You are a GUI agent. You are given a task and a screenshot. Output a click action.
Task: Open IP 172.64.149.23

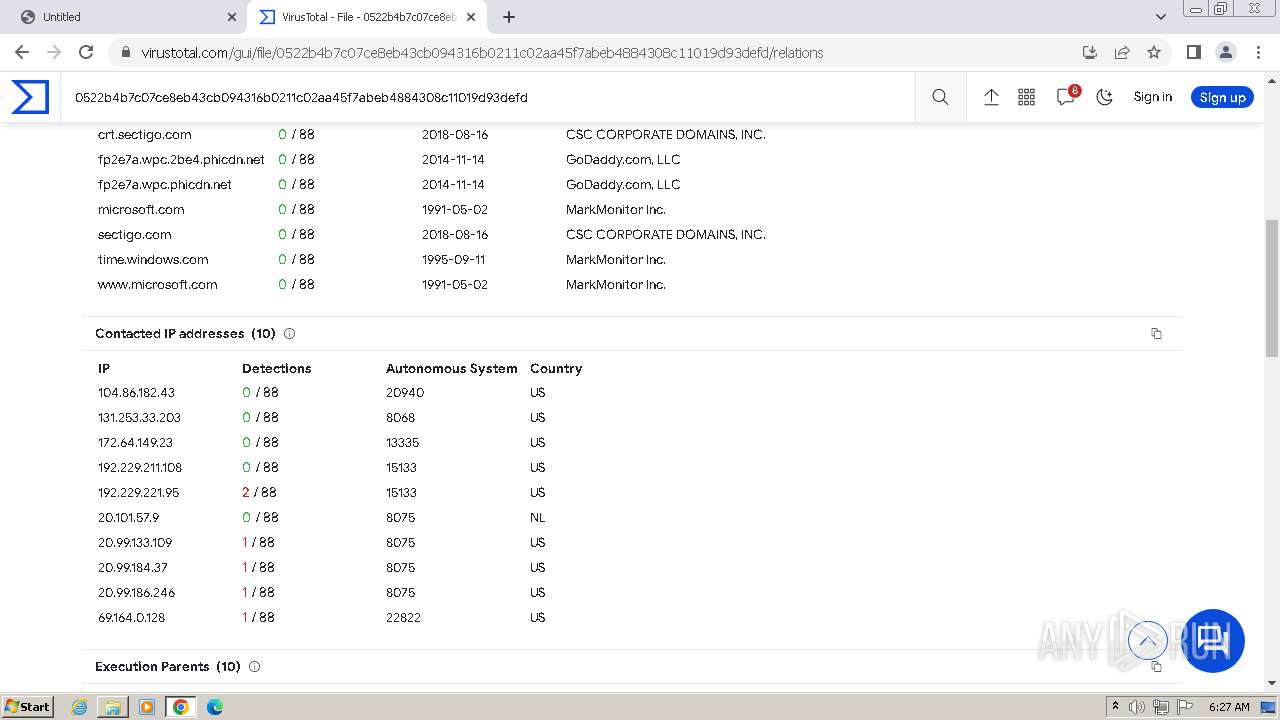(x=135, y=443)
